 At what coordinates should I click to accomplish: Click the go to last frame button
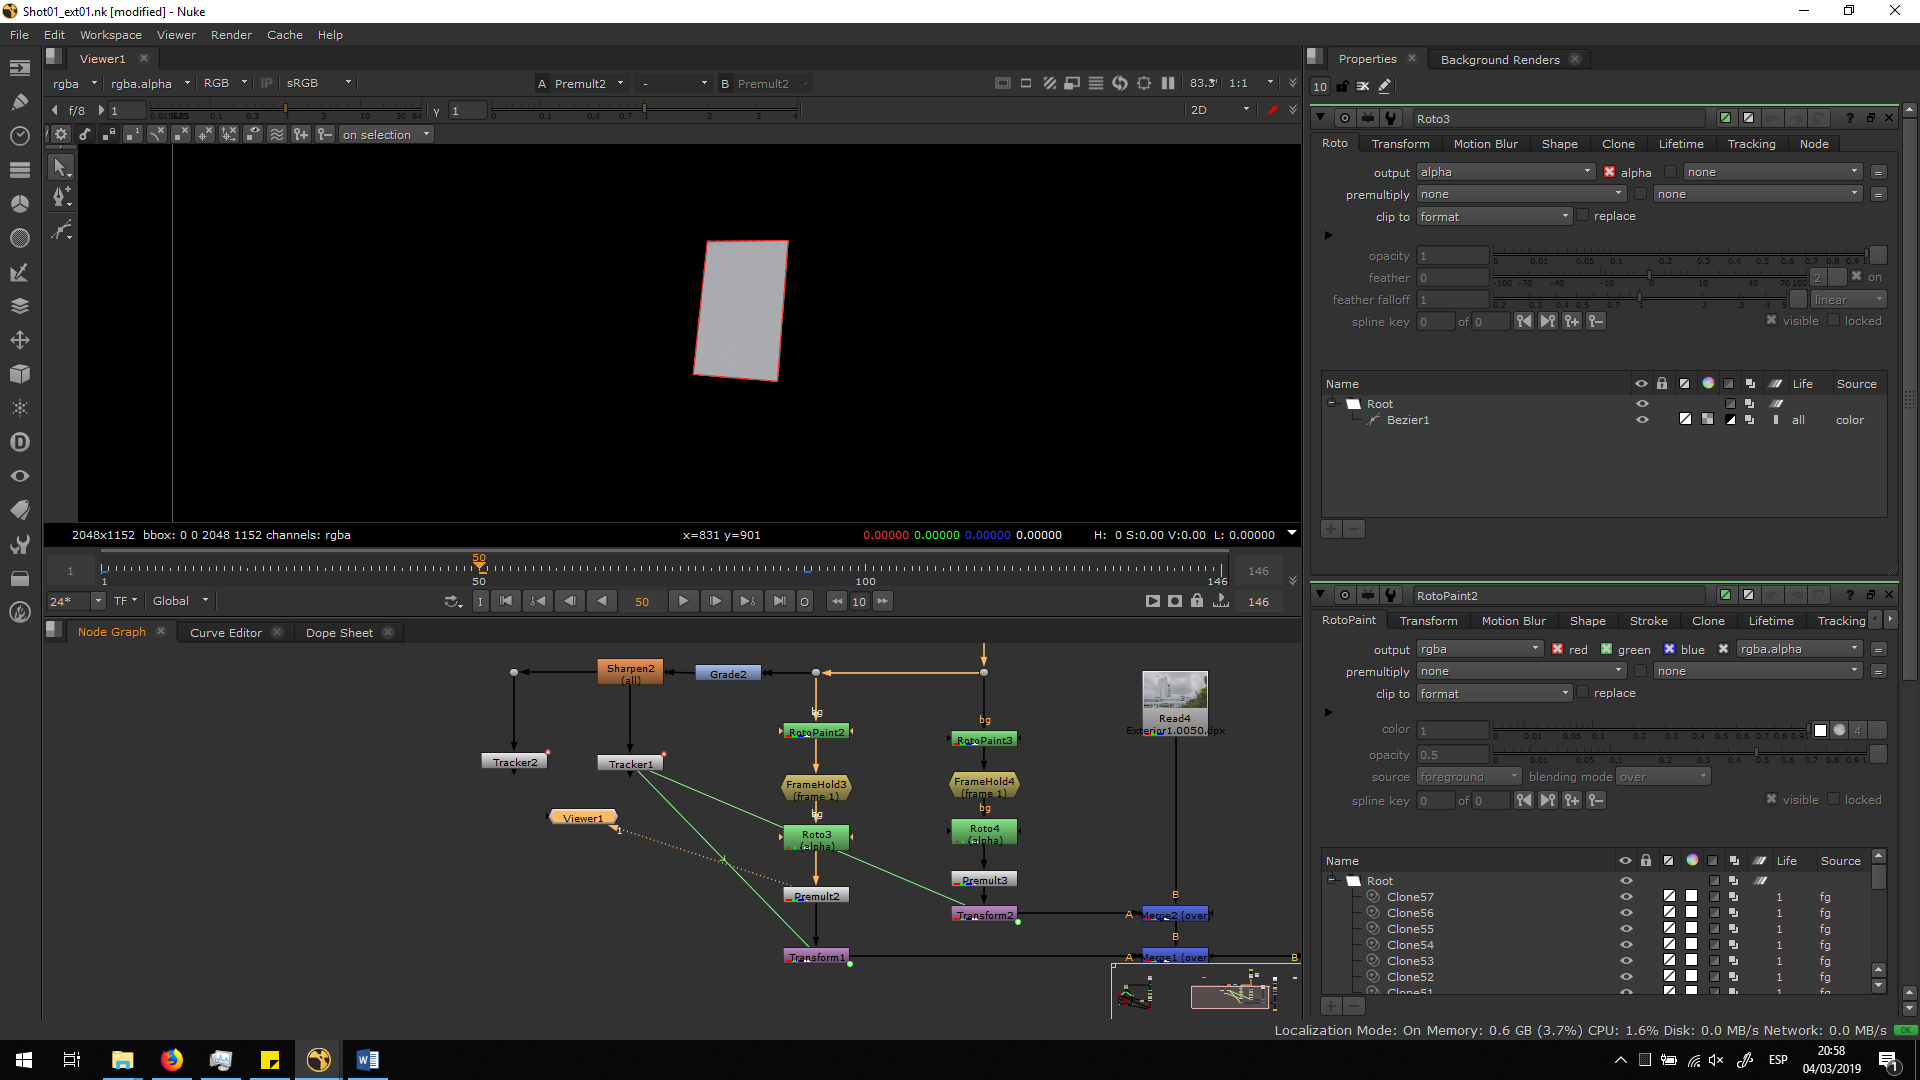(779, 601)
